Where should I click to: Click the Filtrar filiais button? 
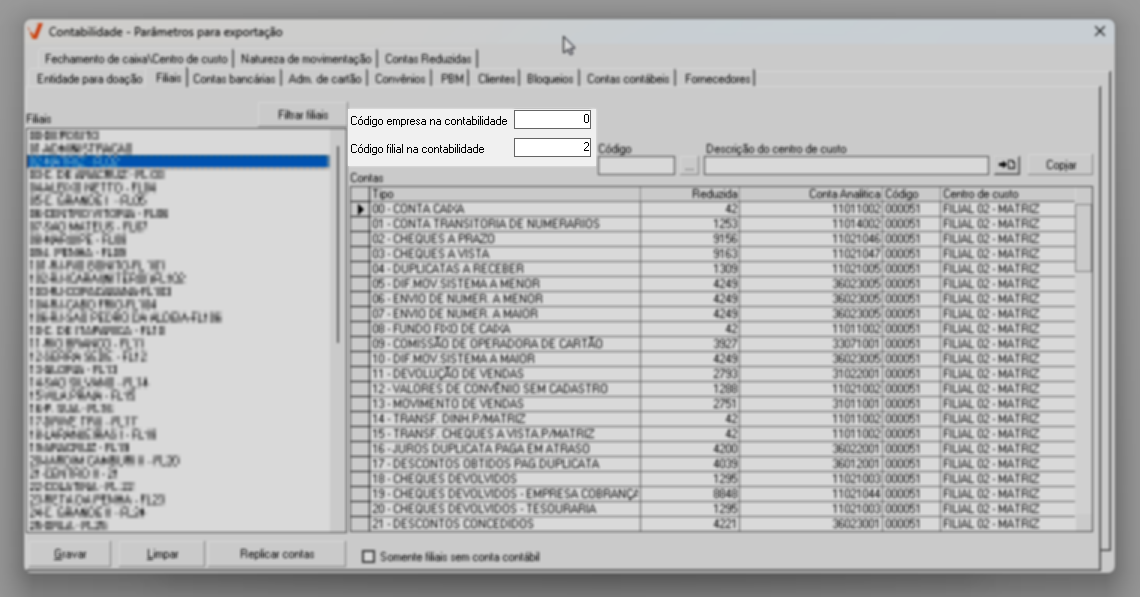click(303, 115)
